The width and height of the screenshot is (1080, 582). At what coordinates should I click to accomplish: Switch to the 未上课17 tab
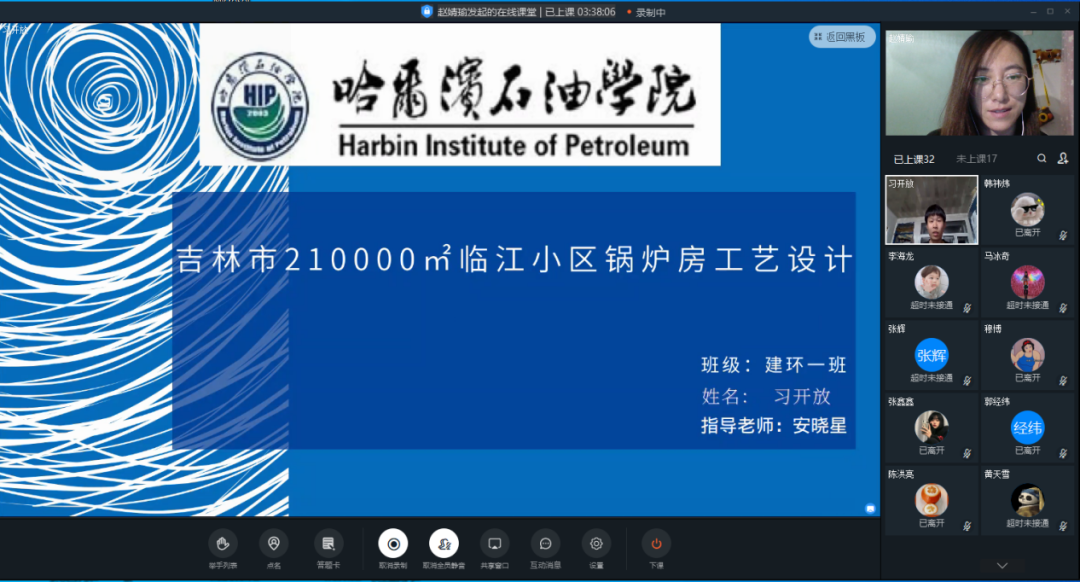(977, 159)
